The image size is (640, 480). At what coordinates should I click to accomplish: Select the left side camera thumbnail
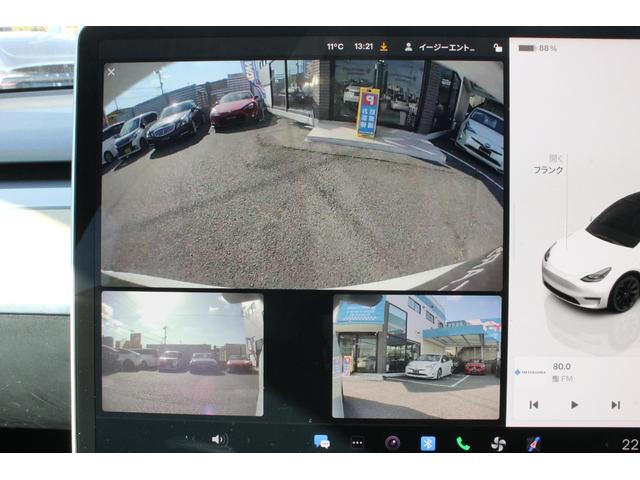point(182,354)
